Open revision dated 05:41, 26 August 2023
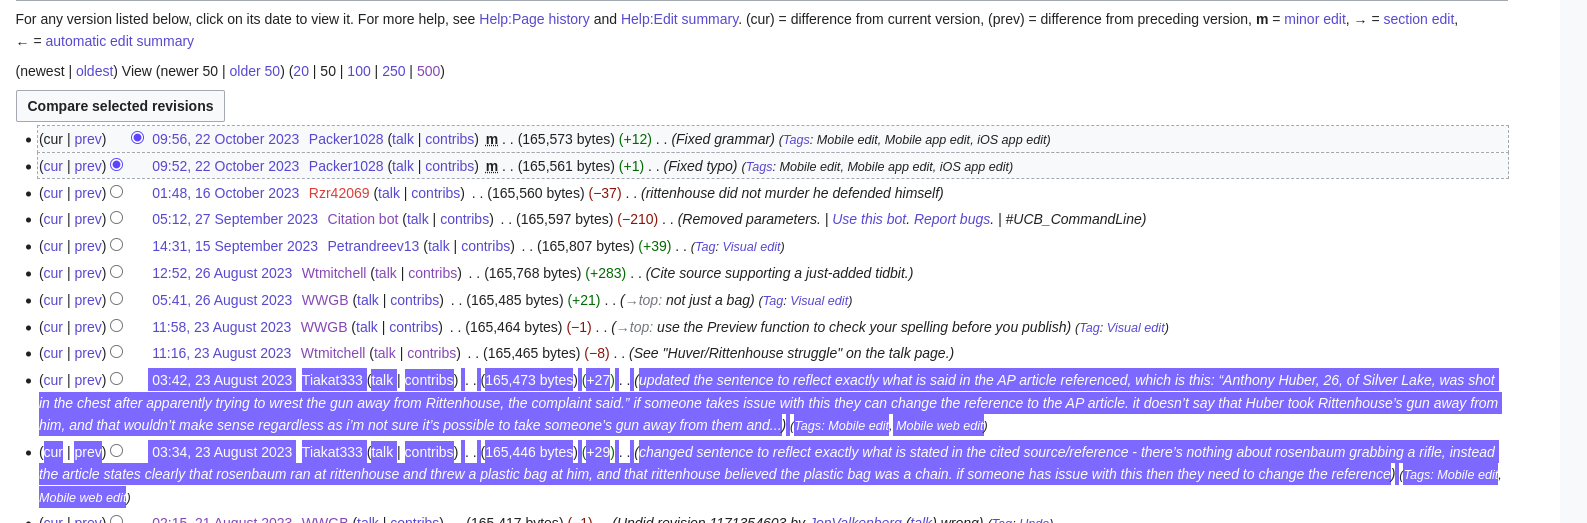This screenshot has width=1587, height=523. coord(222,300)
